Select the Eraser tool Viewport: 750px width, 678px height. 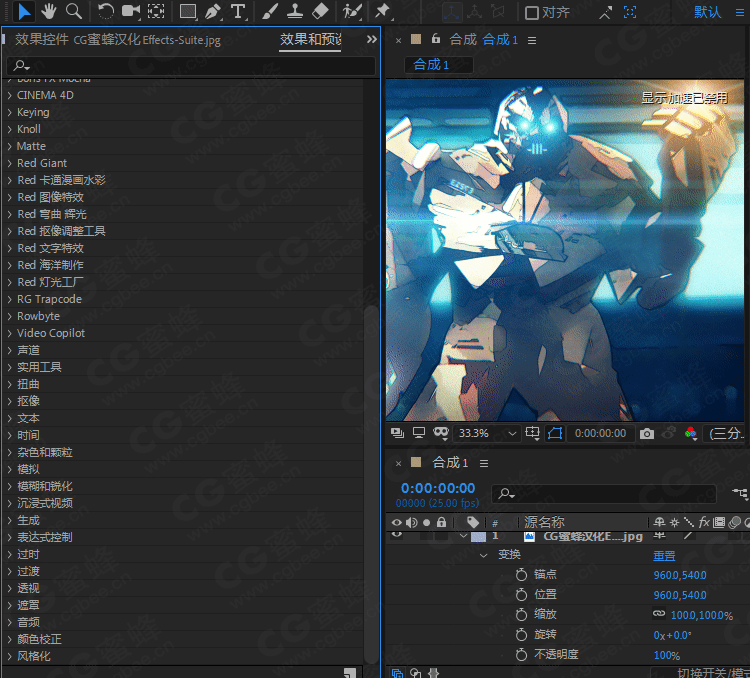tap(320, 11)
